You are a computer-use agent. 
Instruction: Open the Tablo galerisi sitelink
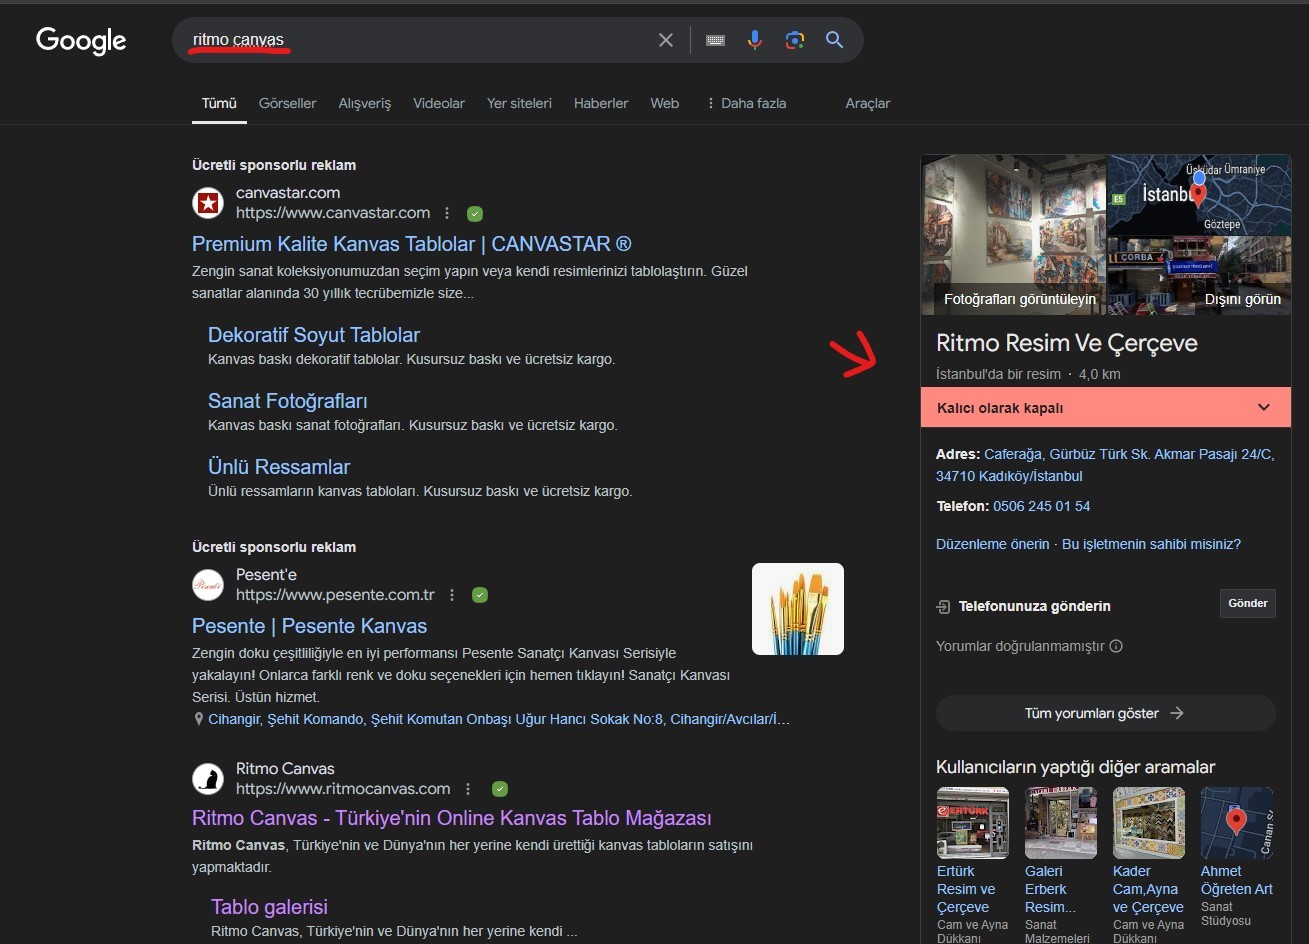[x=269, y=907]
